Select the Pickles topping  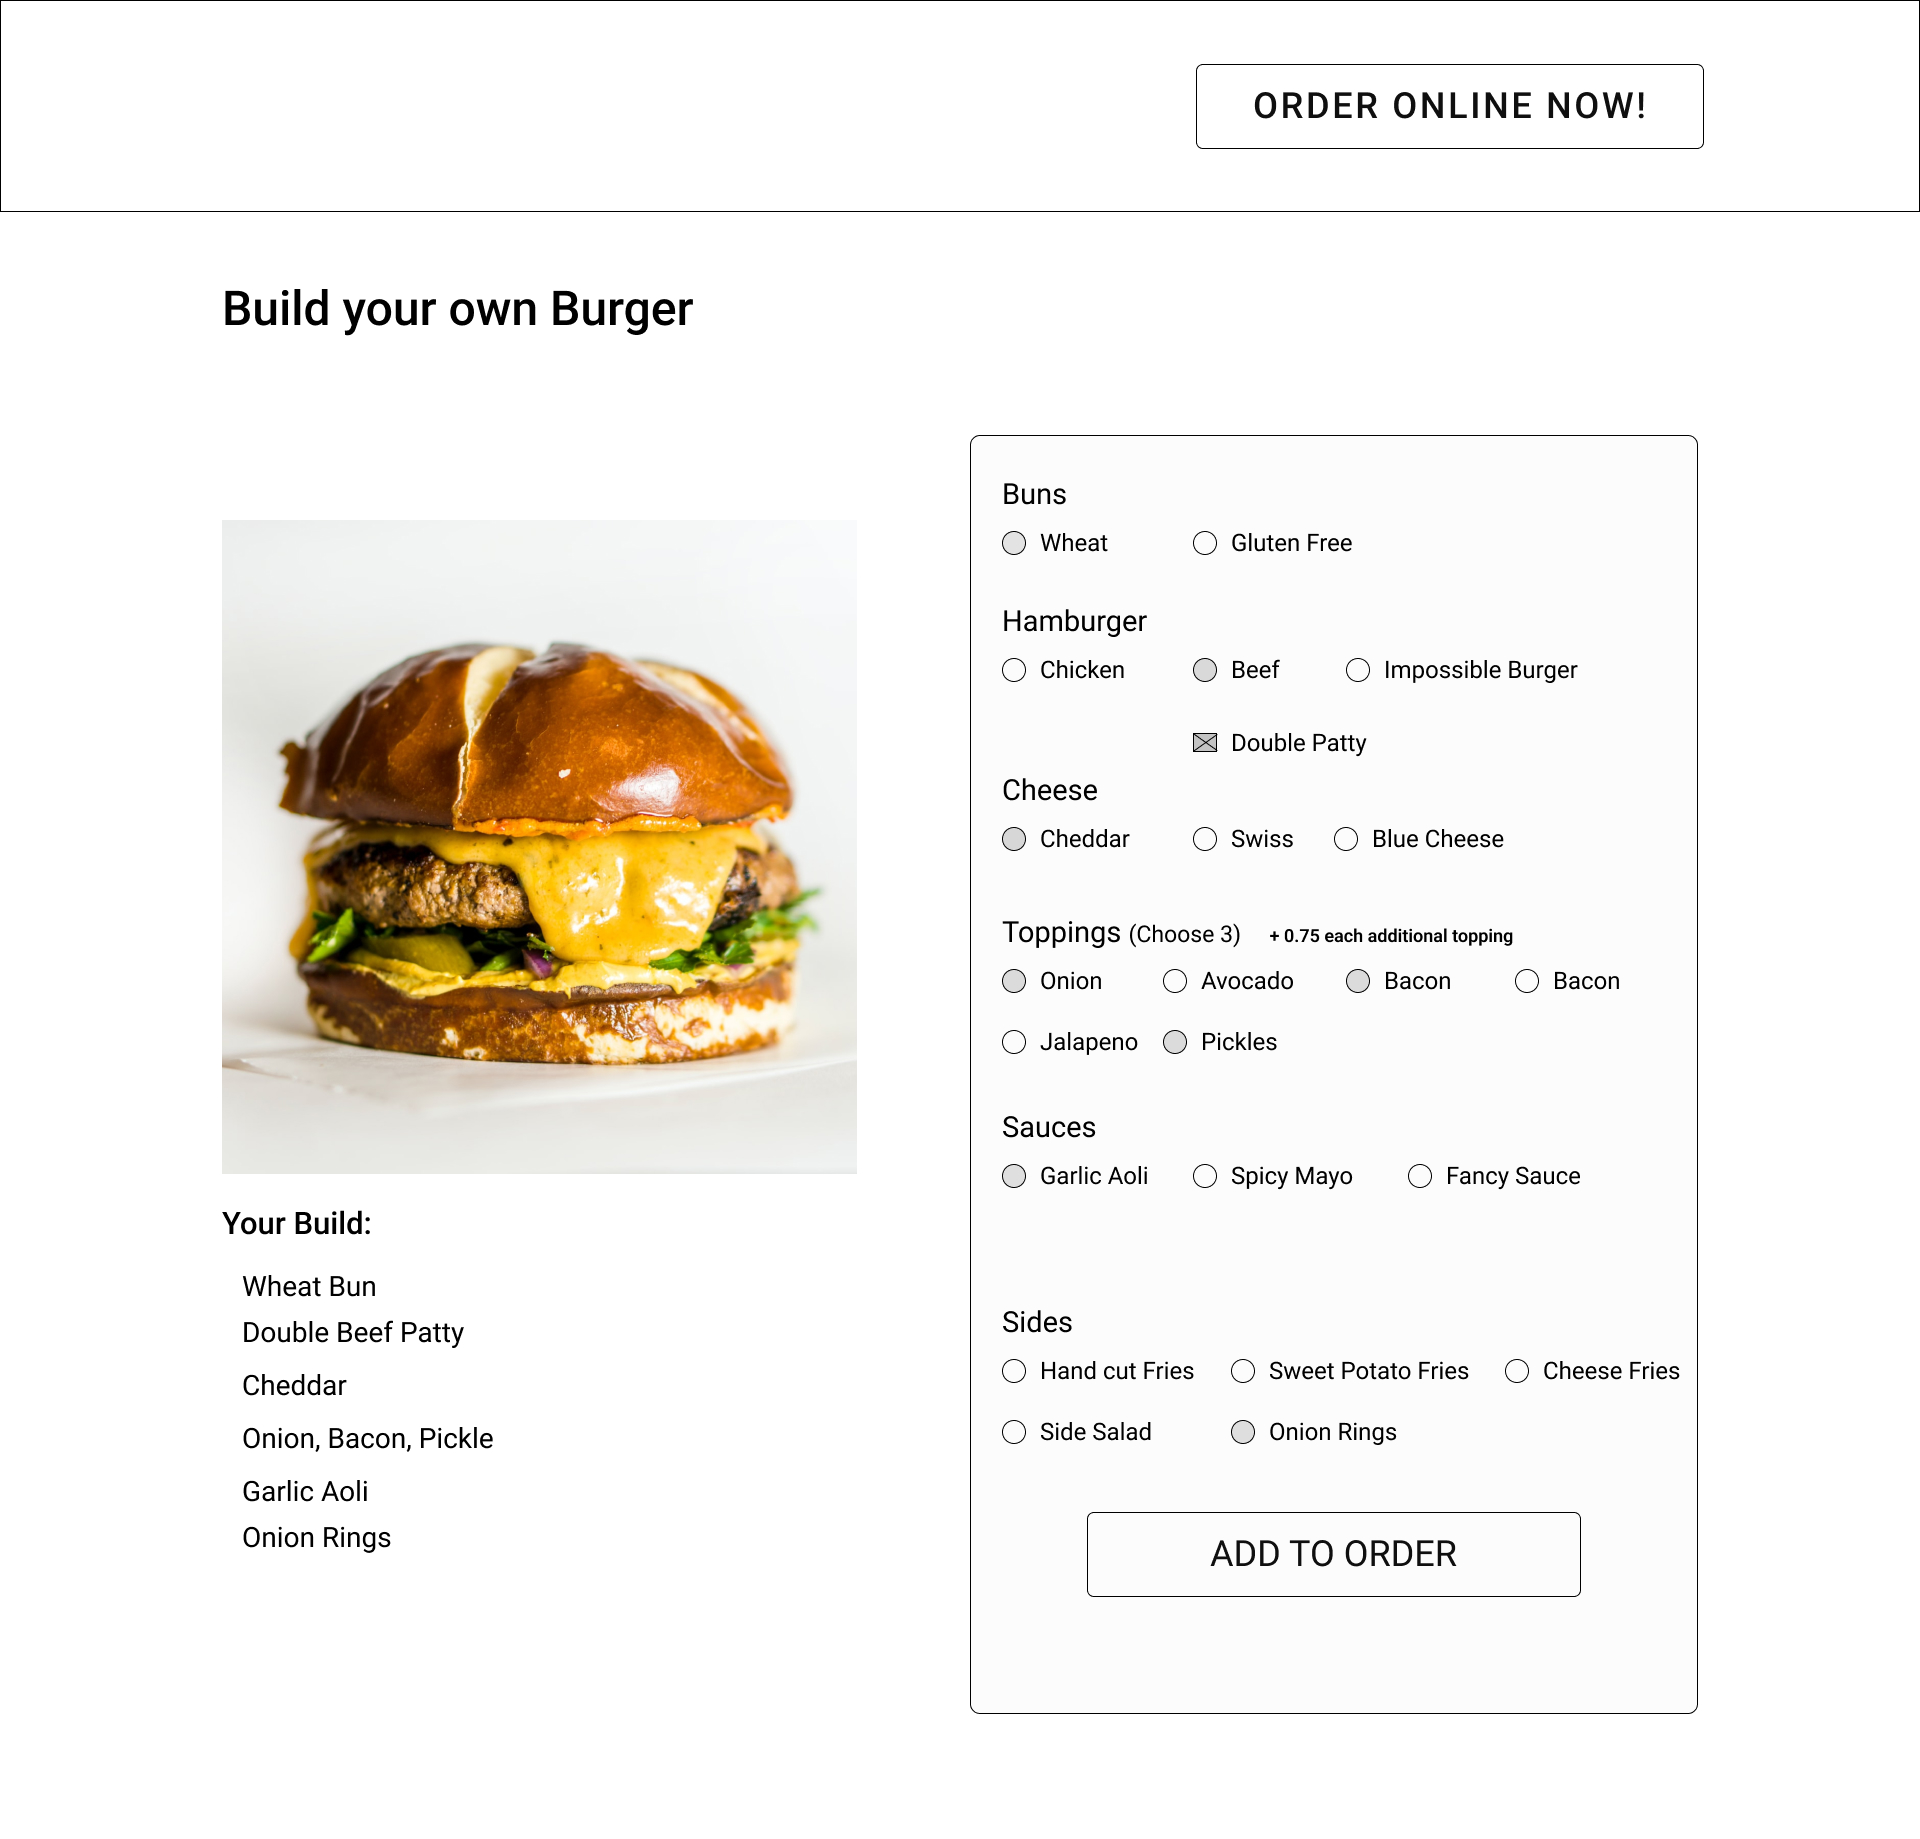pos(1179,1040)
